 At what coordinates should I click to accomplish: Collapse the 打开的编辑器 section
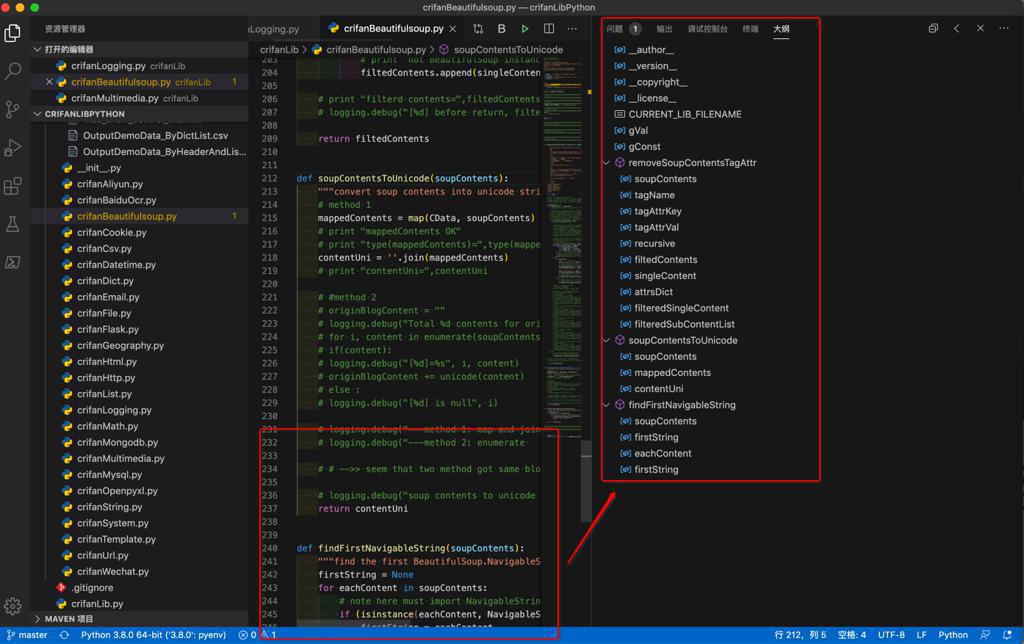coord(68,49)
